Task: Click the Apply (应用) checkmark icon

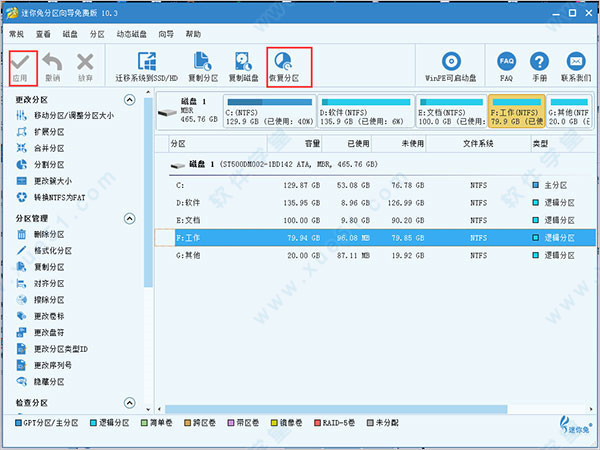Action: coord(20,62)
